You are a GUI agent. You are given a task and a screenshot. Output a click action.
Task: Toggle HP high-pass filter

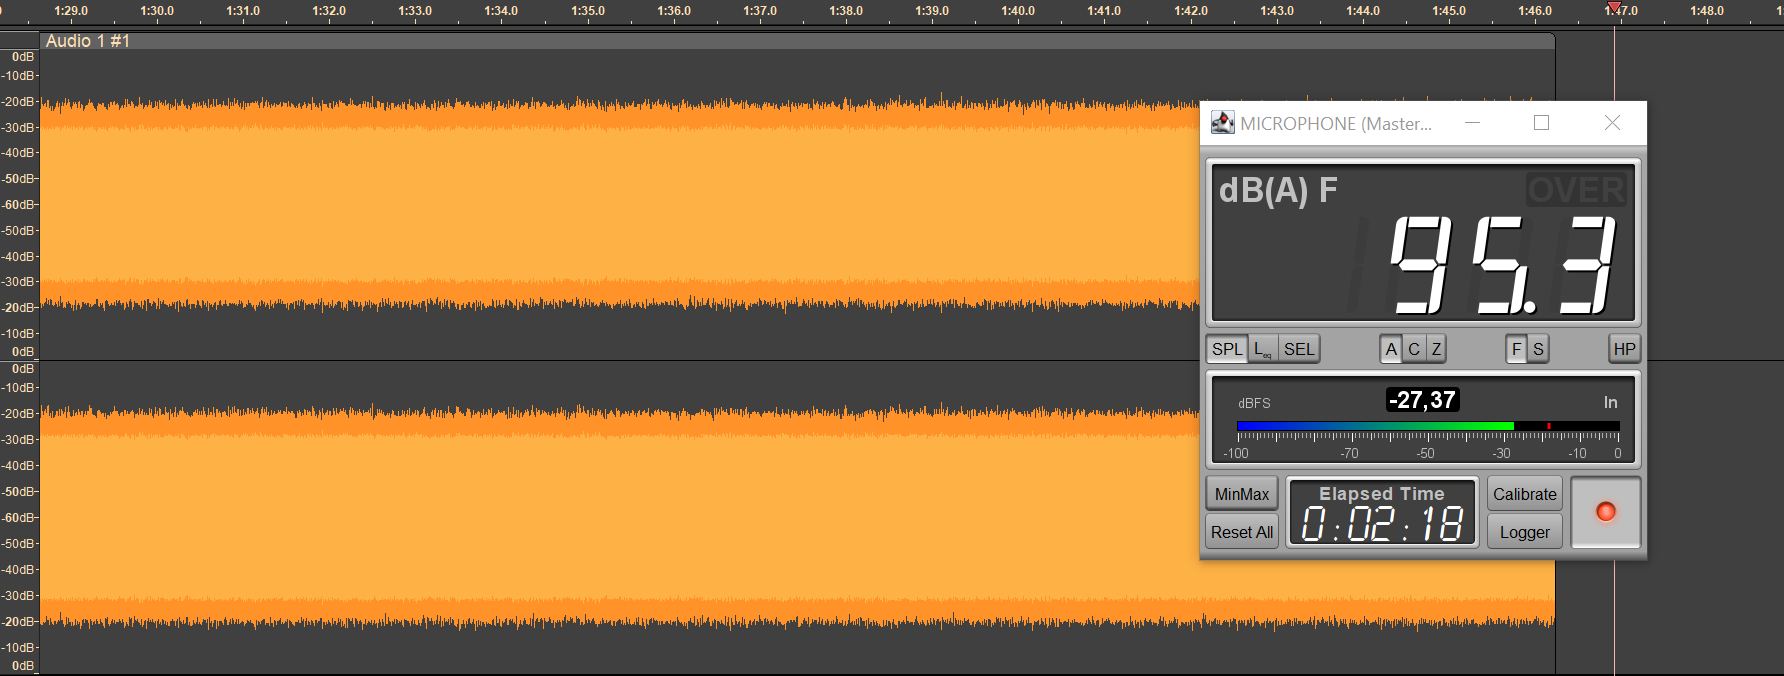[1624, 349]
